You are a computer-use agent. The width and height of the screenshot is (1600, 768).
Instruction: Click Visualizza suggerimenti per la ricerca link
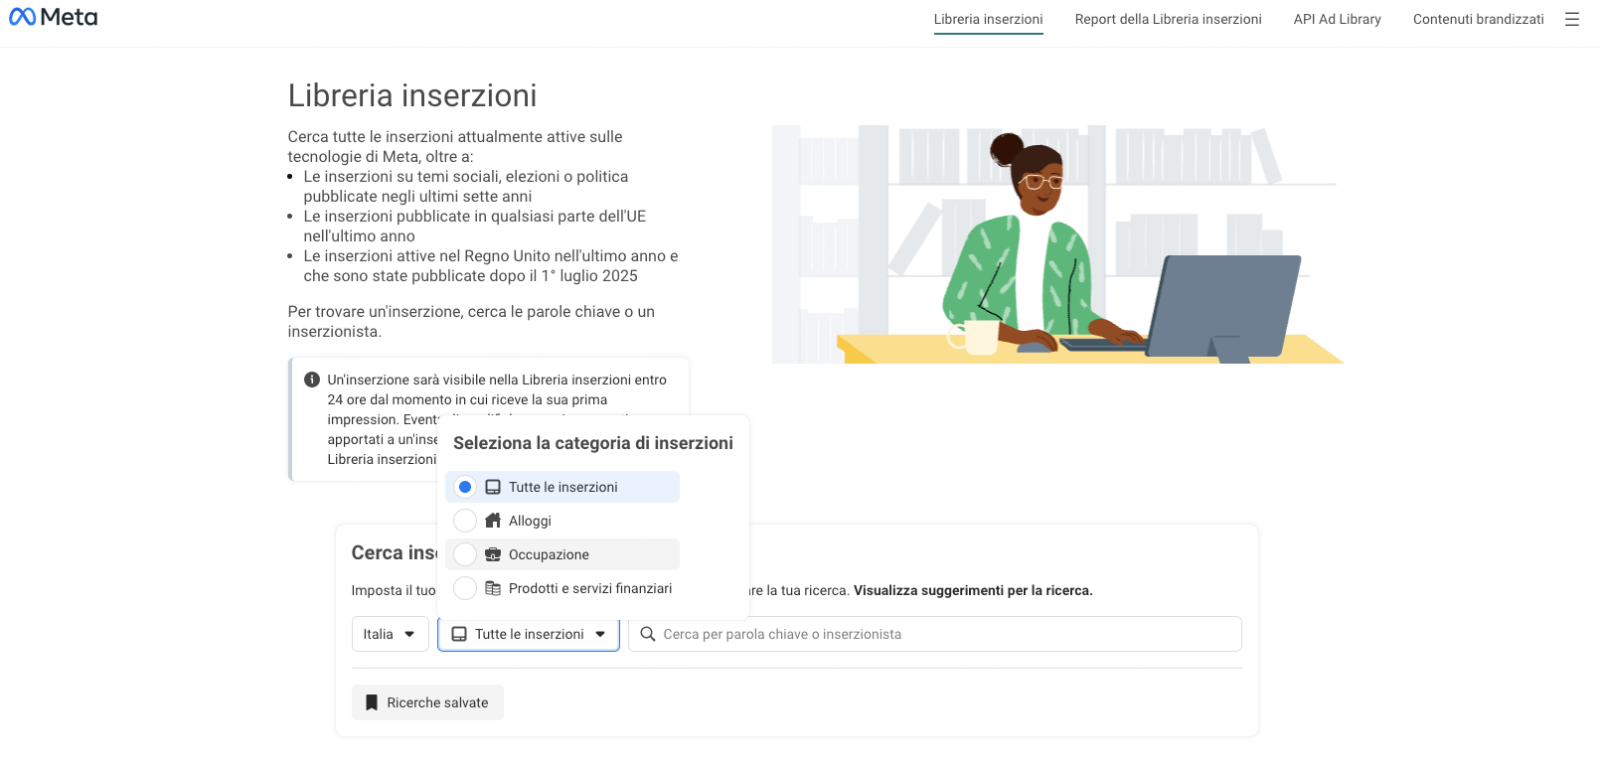(x=973, y=591)
